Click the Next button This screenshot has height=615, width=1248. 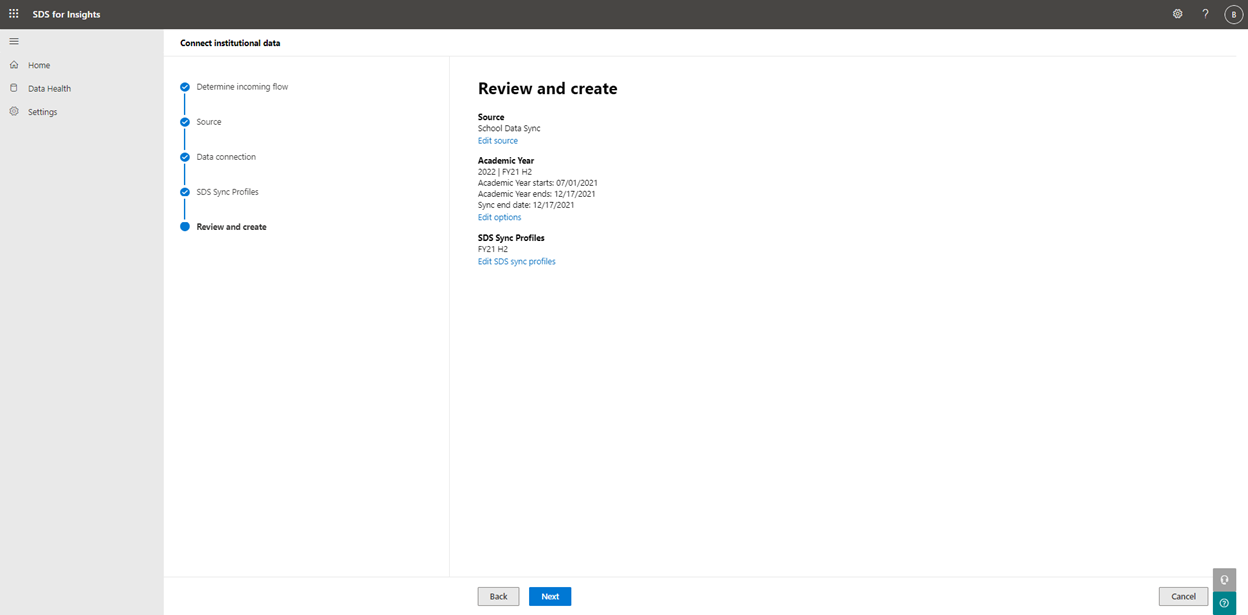click(550, 596)
